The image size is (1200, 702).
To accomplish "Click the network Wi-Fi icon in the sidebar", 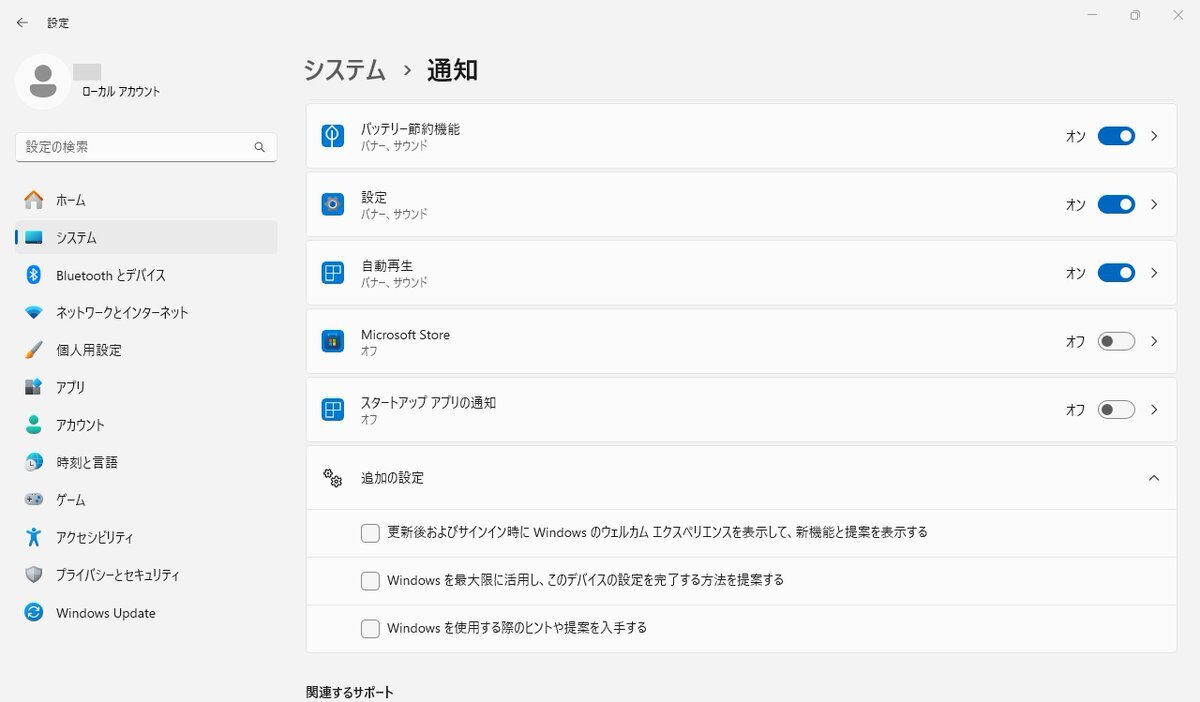I will click(34, 313).
